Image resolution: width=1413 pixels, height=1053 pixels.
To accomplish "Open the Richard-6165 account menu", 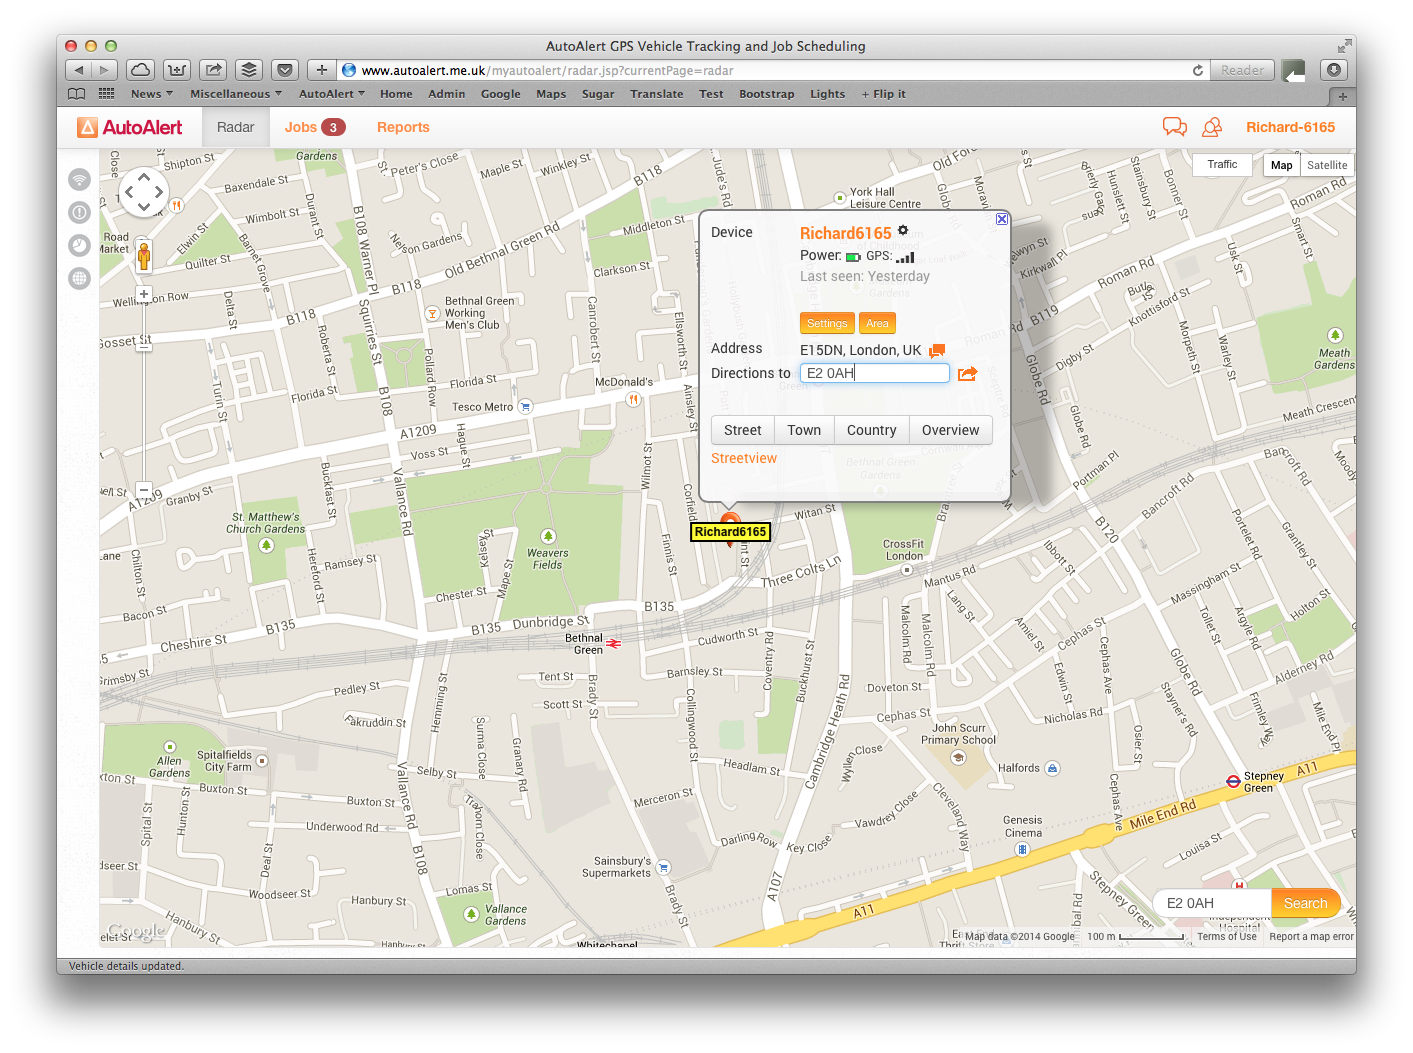I will (1290, 127).
